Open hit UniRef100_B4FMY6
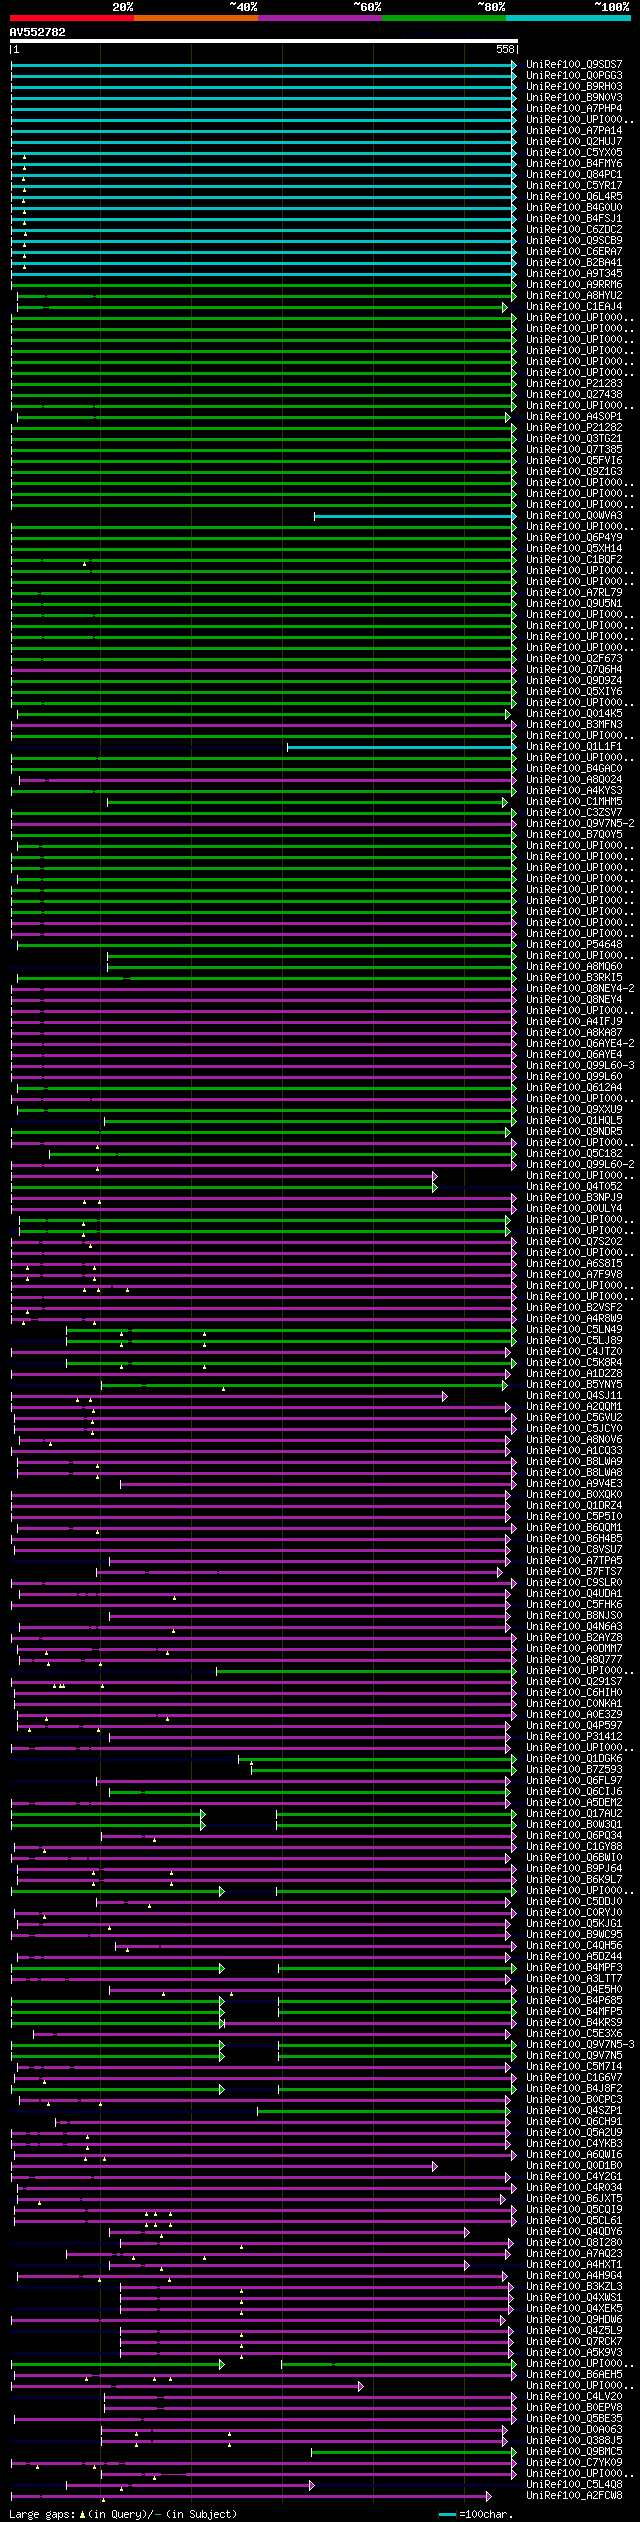Viewport: 640px width, 2522px height. pos(574,164)
